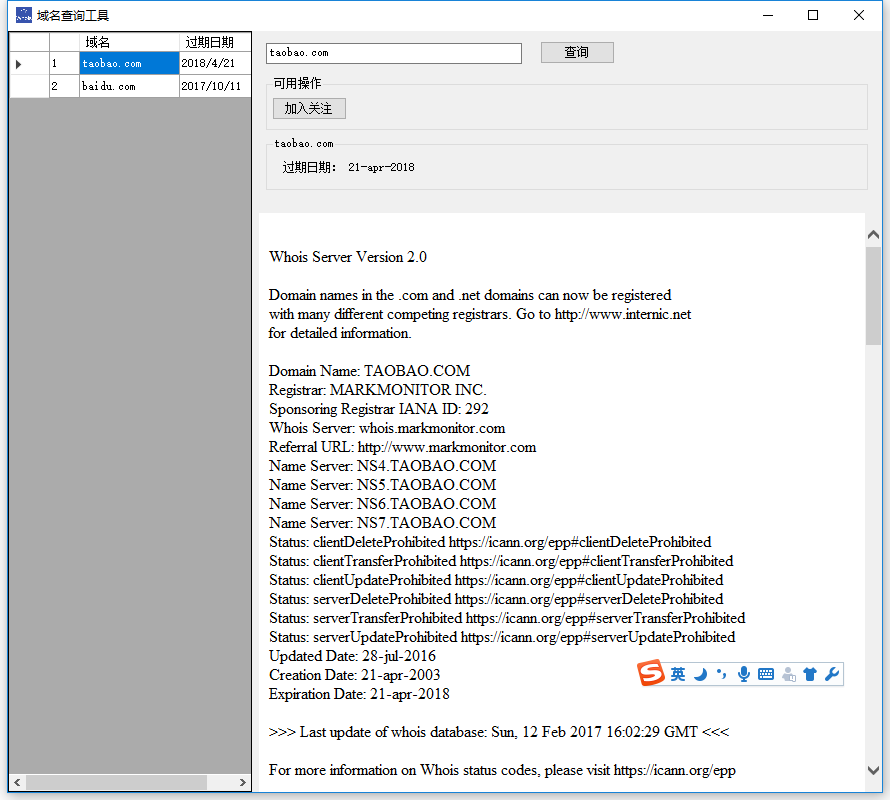Click domain list horizontal scrollbar thumb
This screenshot has height=800, width=890.
pyautogui.click(x=116, y=782)
